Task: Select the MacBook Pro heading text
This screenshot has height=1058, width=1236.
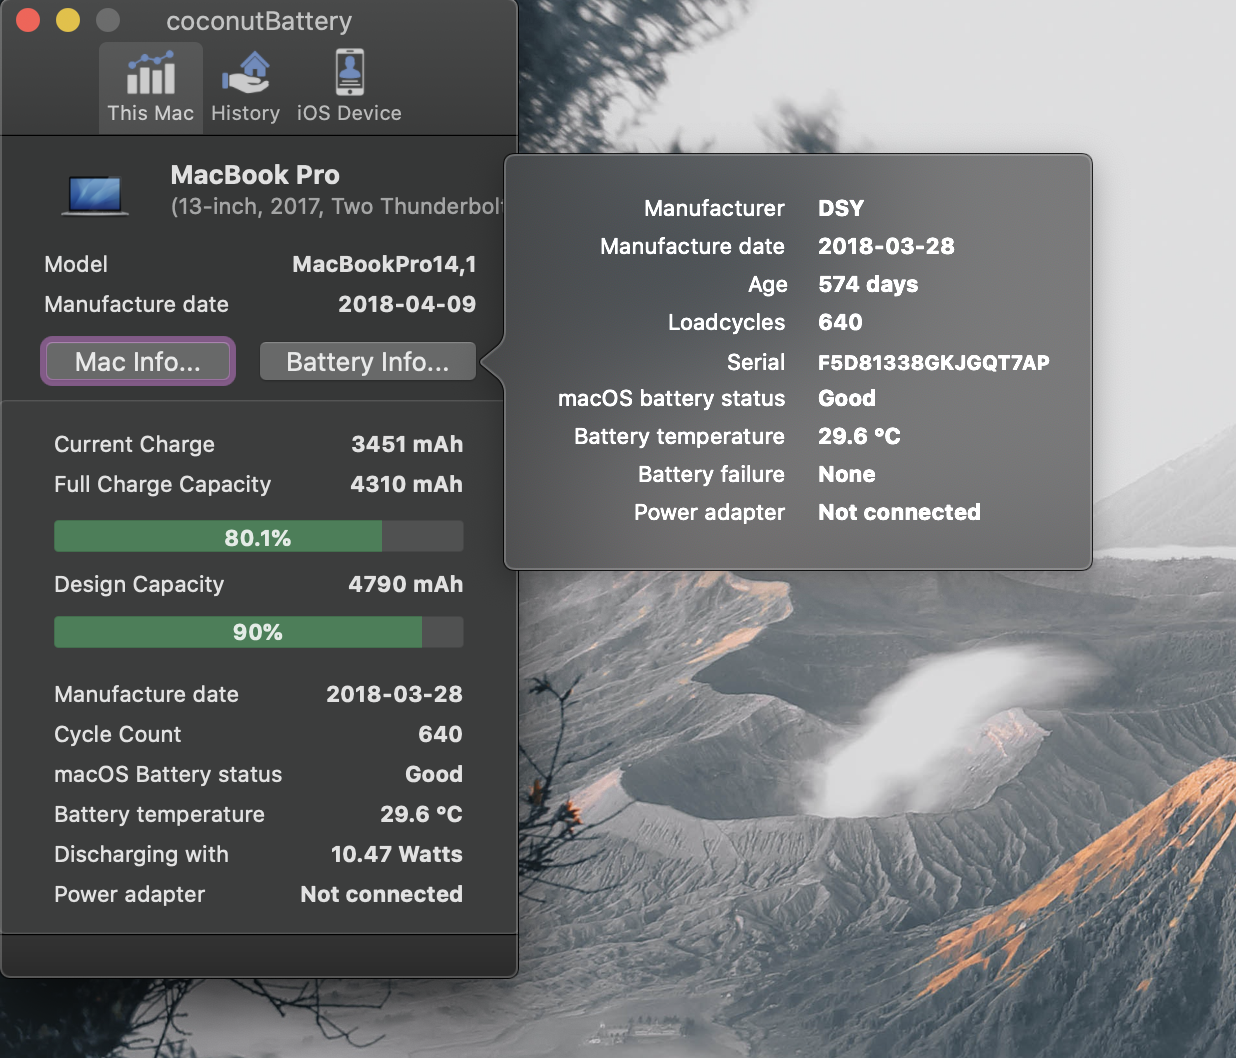Action: point(255,175)
